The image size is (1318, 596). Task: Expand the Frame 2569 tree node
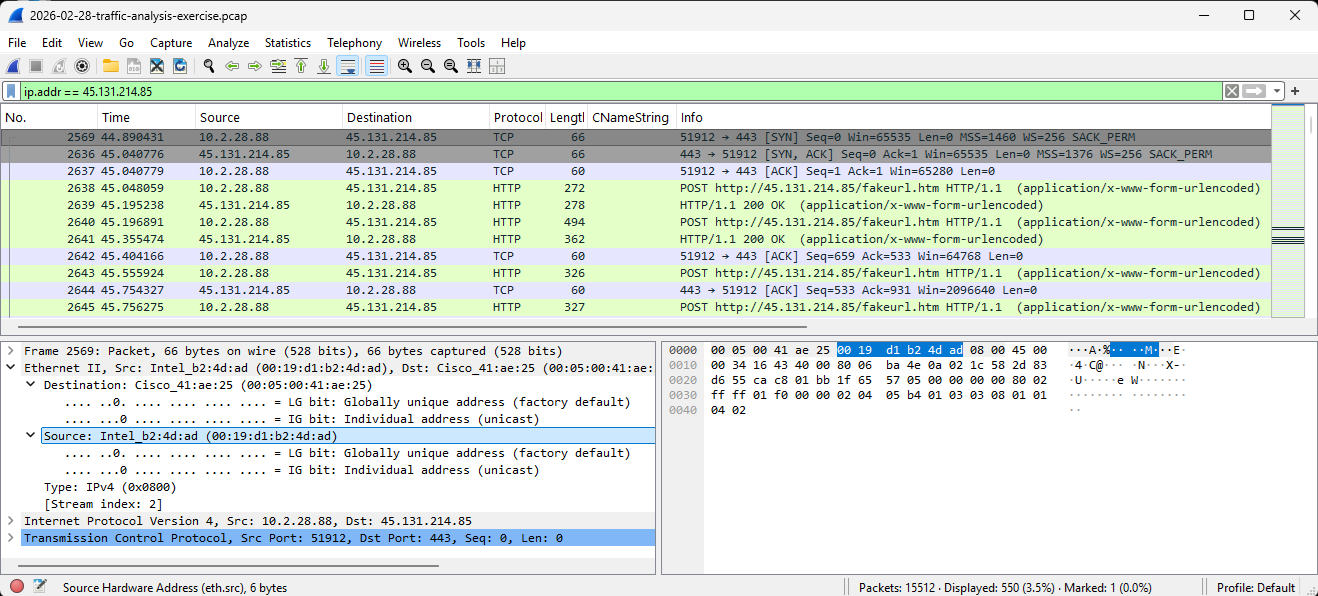pos(11,351)
